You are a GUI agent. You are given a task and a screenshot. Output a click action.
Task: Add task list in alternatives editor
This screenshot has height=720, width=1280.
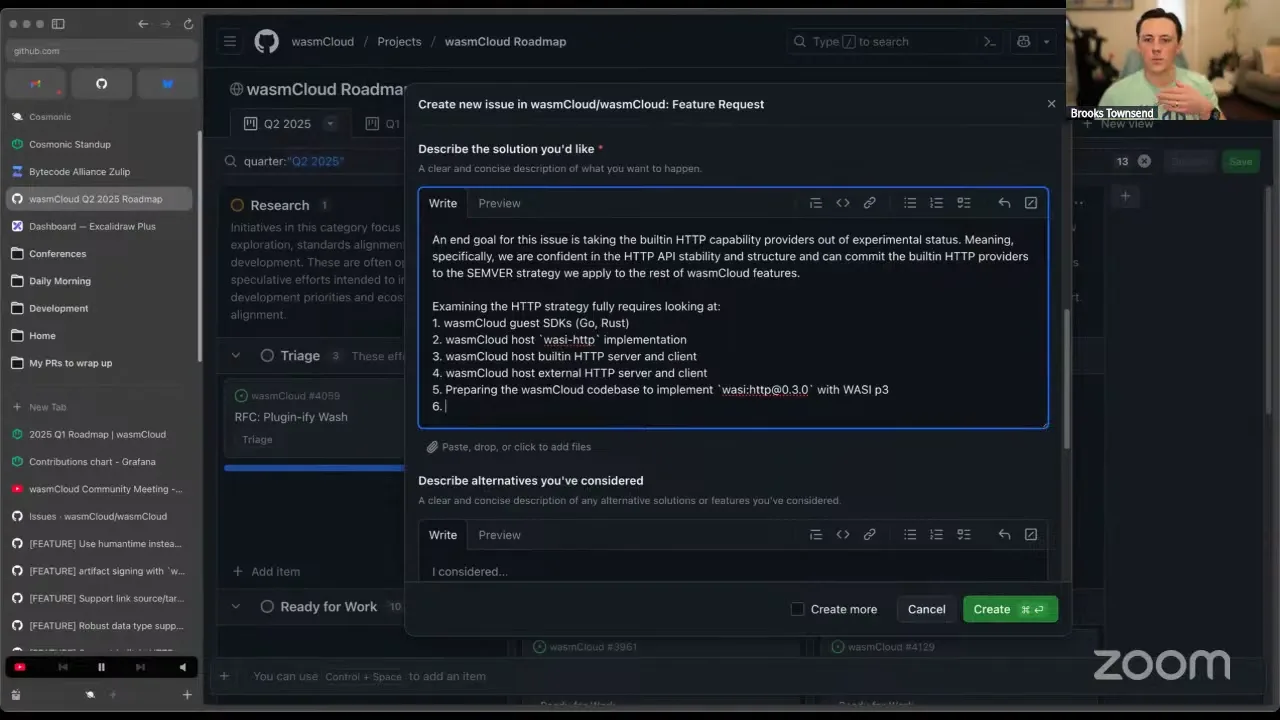964,535
